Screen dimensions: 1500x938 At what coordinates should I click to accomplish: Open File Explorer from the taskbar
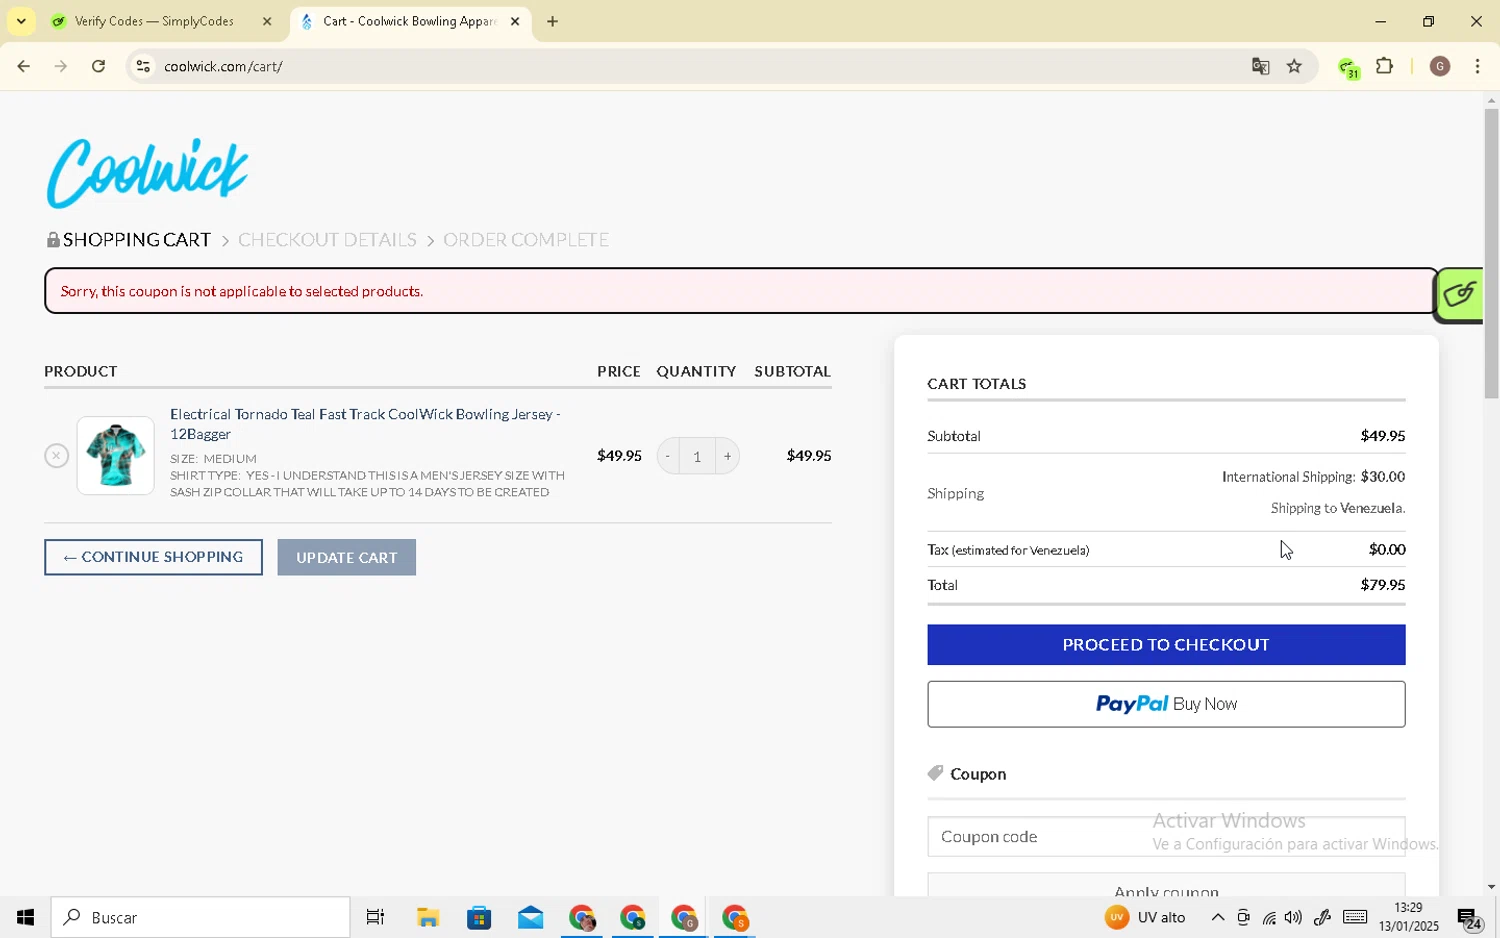(x=428, y=917)
